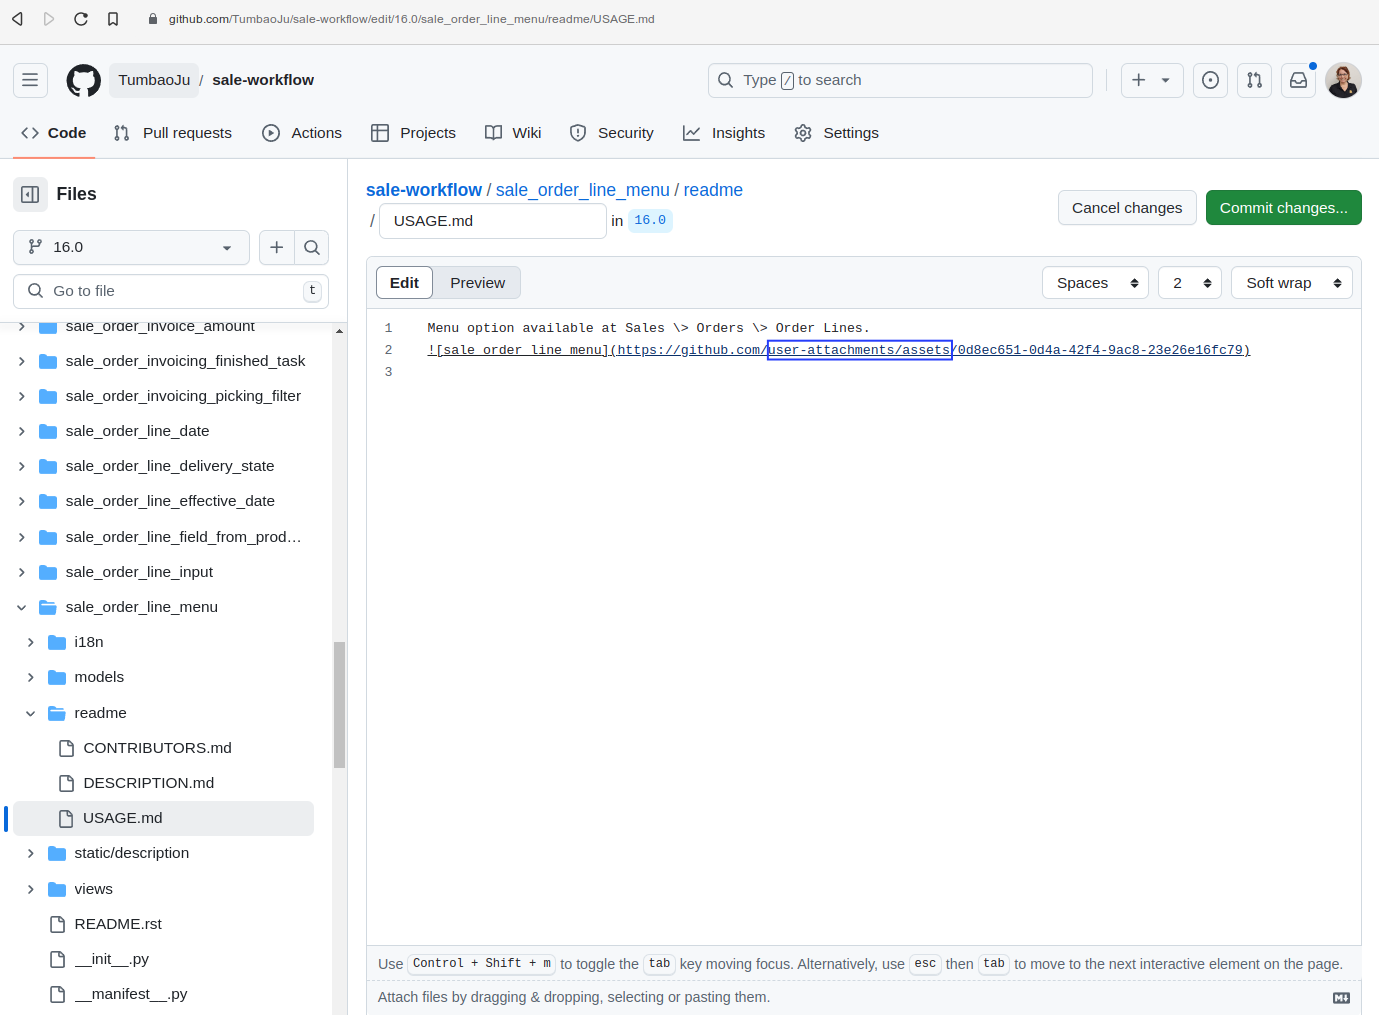Open the Soft wrap mode dropdown
Screen dimensions: 1379x1015
(1291, 283)
